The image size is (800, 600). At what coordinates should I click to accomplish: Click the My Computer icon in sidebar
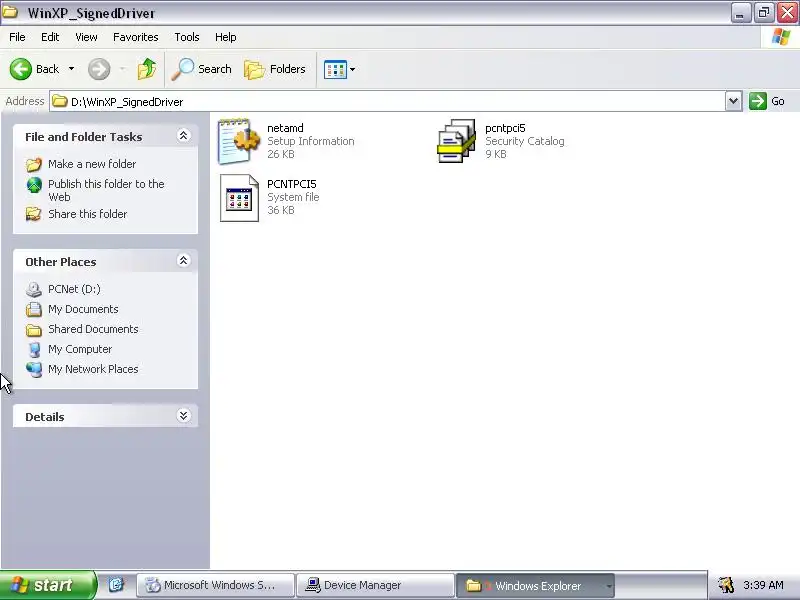click(34, 349)
